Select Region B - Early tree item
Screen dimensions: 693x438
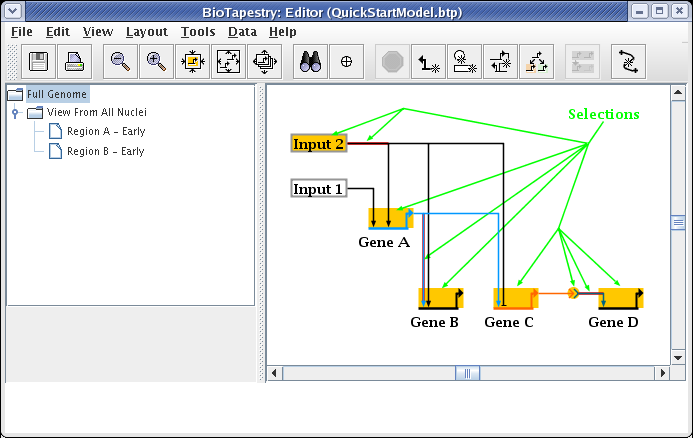click(105, 151)
